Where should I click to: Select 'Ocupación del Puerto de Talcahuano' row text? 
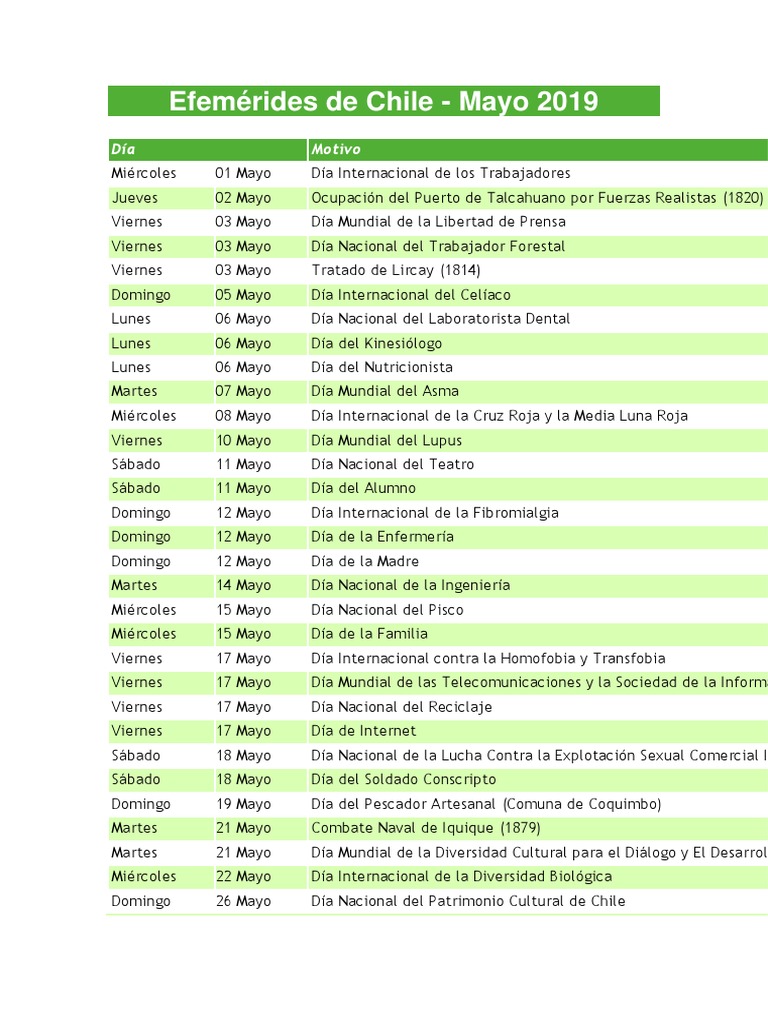click(537, 198)
